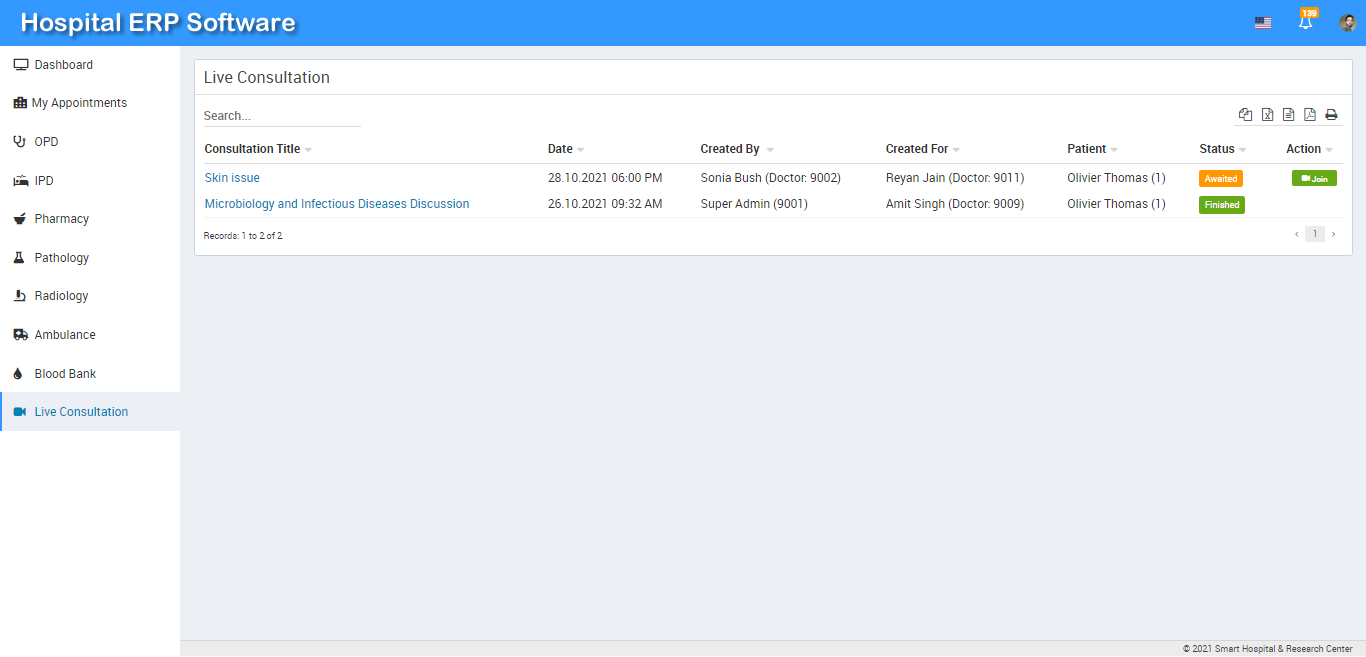Open the user profile avatar
The image size is (1366, 657).
click(1347, 23)
